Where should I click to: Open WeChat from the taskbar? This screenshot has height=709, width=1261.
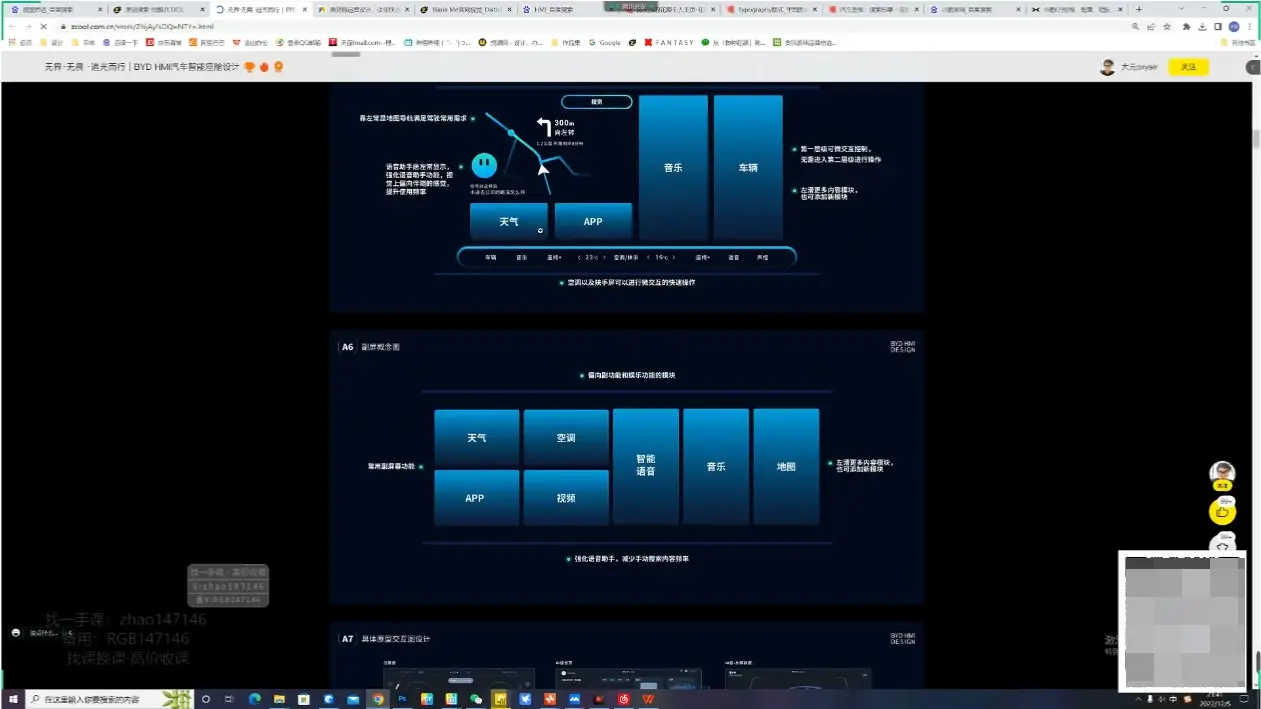tap(476, 699)
